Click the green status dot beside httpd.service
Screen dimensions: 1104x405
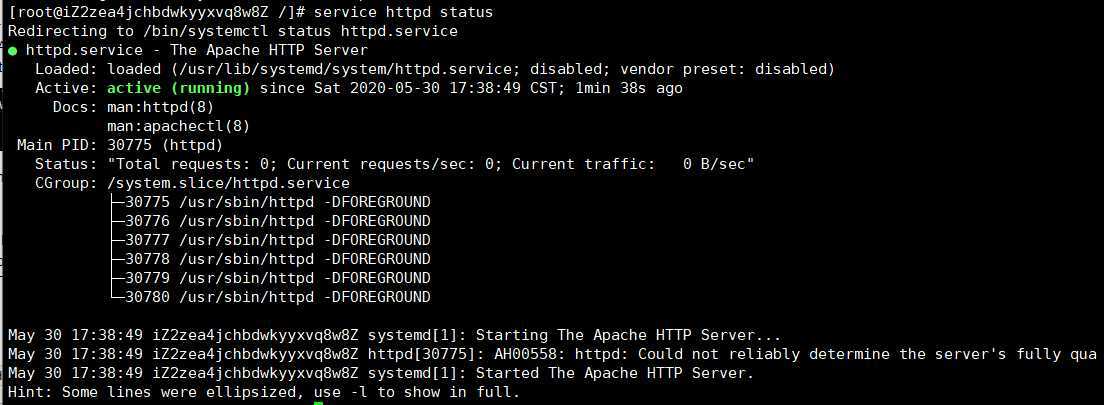tap(12, 51)
